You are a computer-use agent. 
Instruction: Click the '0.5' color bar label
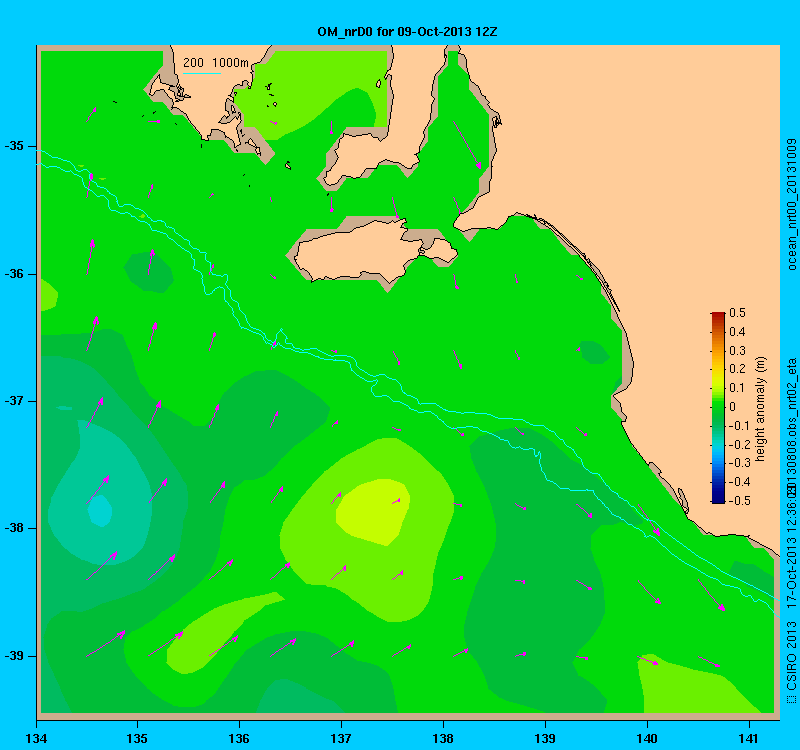737,313
